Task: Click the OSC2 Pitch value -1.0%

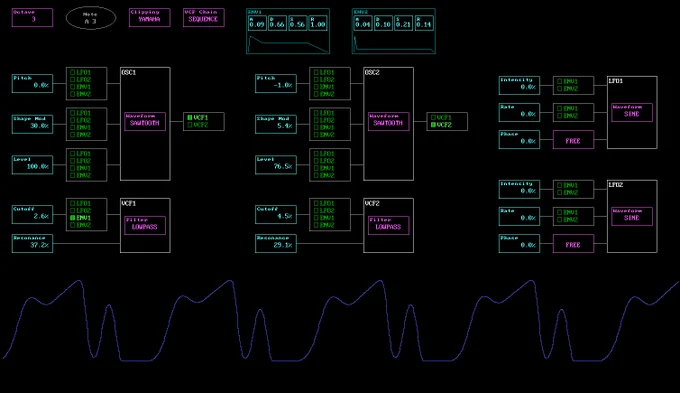Action: pos(276,83)
